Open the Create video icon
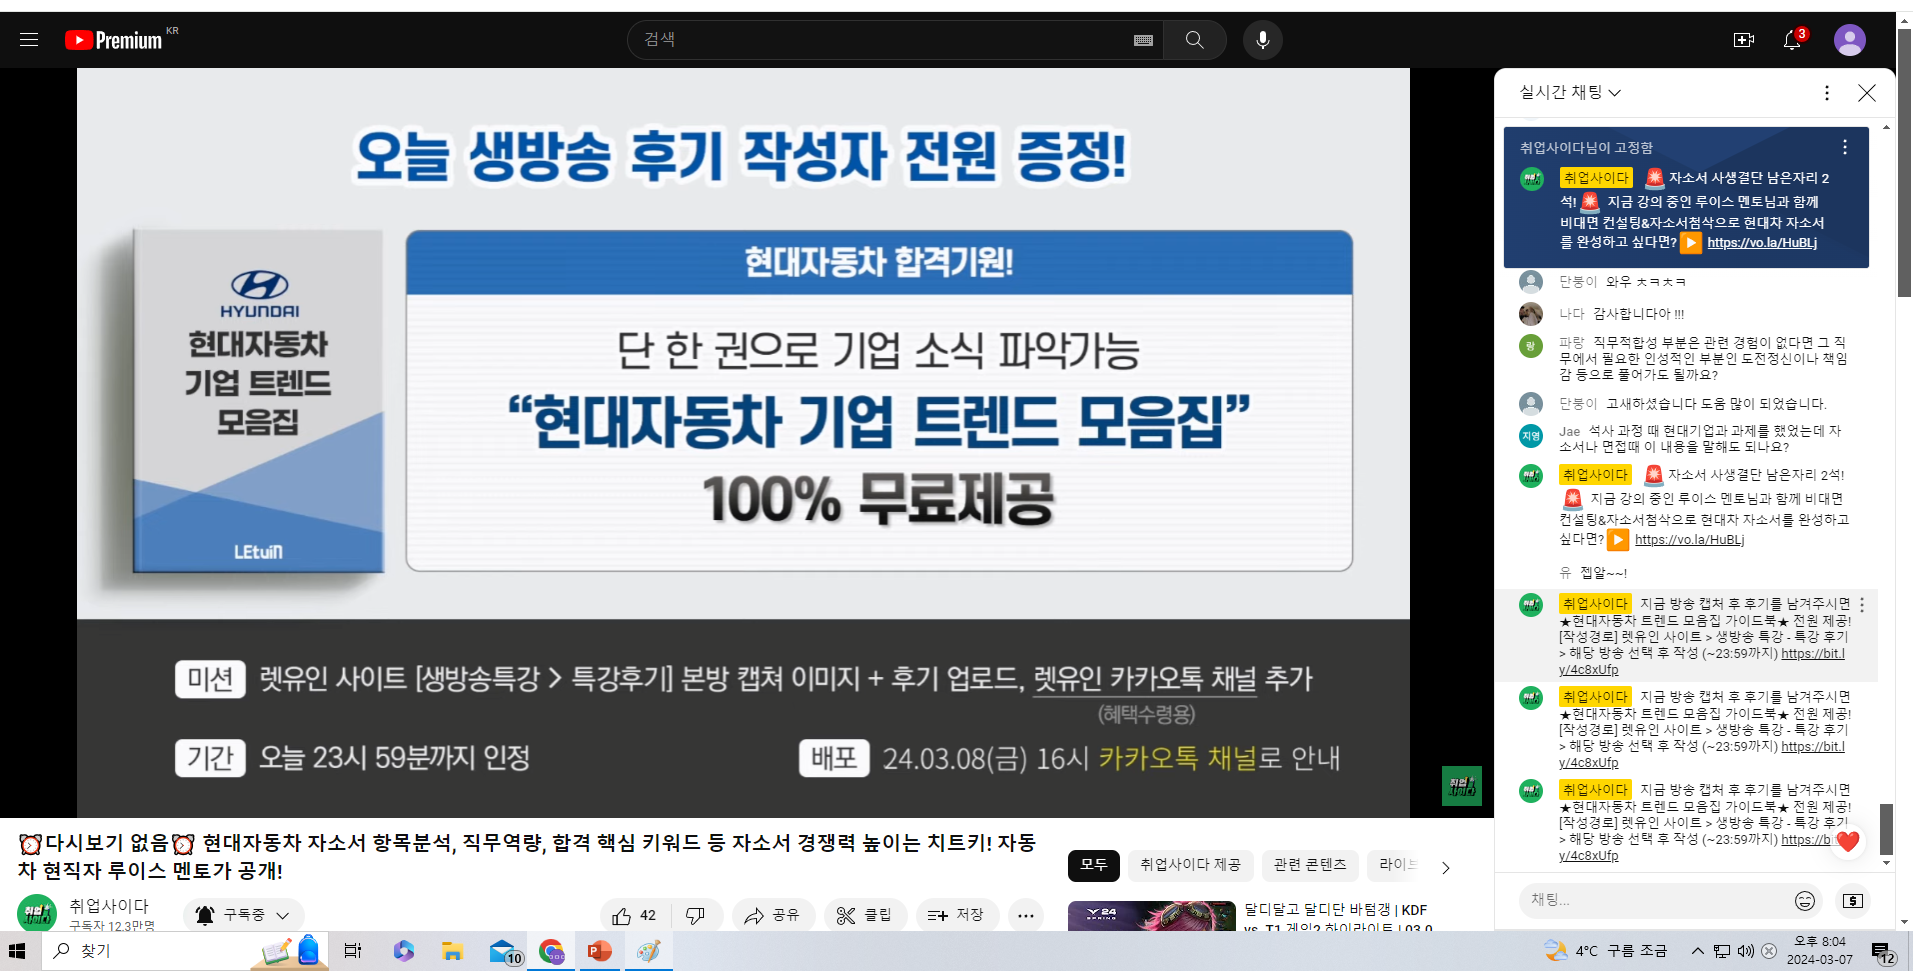1913x971 pixels. [x=1743, y=40]
